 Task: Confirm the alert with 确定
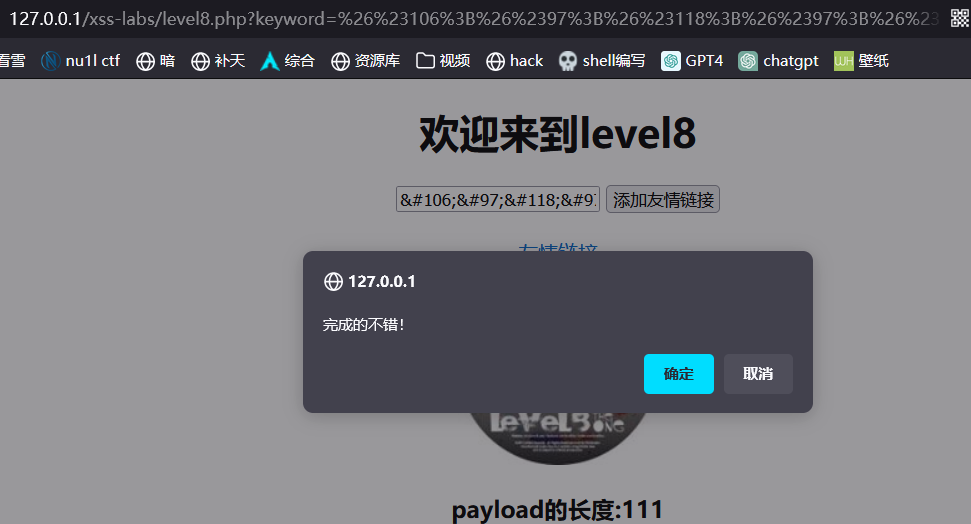[x=678, y=374]
